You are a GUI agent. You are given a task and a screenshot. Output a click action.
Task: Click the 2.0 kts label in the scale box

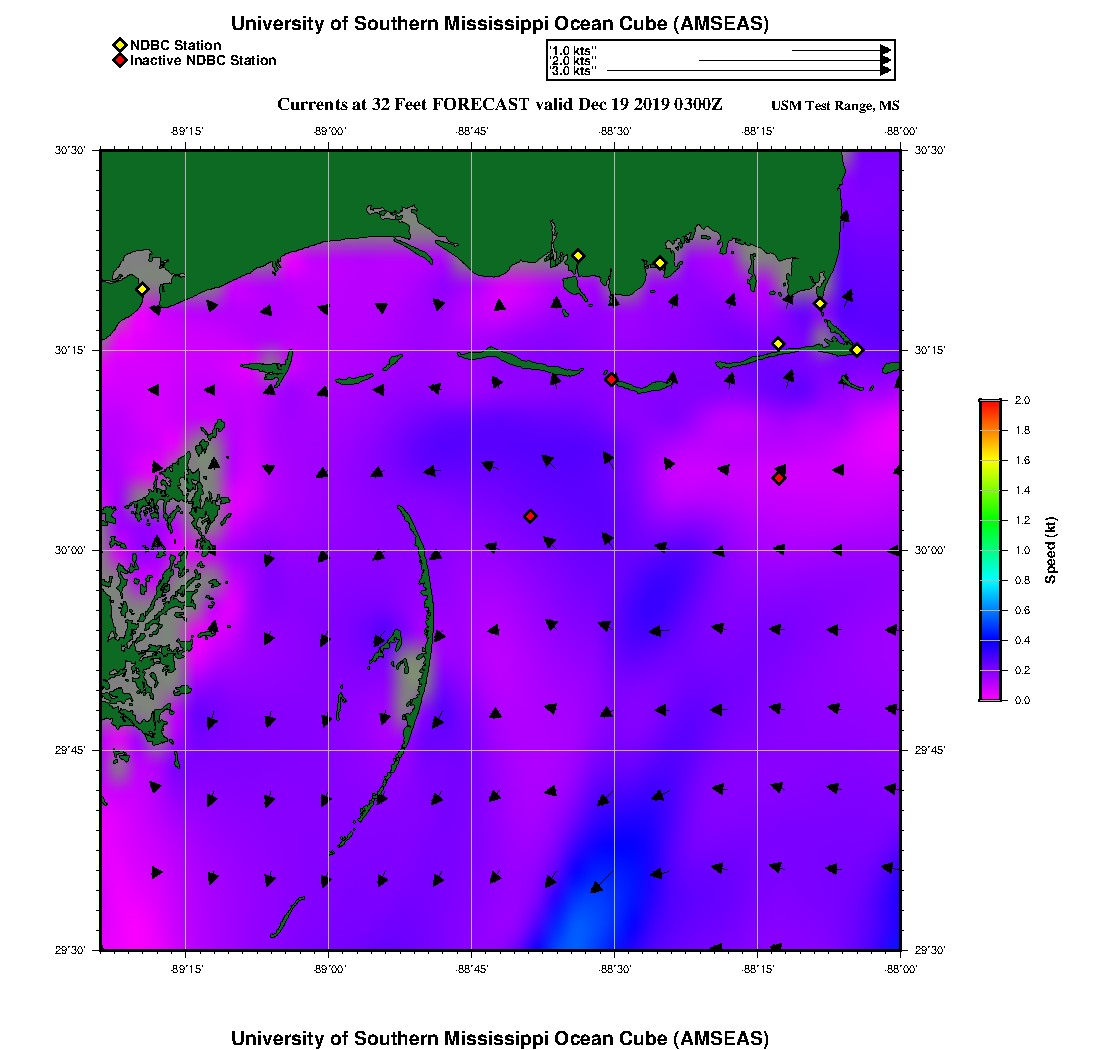pyautogui.click(x=574, y=60)
